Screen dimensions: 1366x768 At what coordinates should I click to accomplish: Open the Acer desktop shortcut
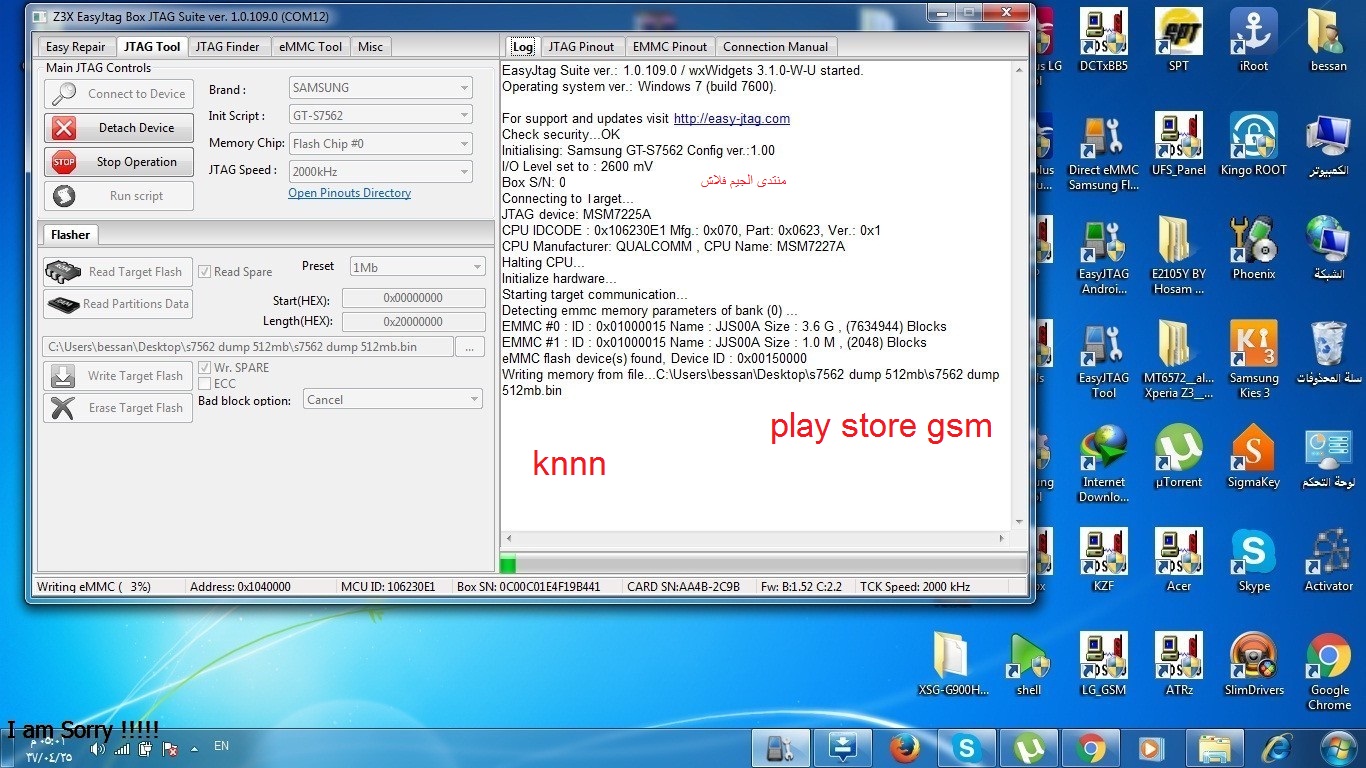pos(1179,561)
